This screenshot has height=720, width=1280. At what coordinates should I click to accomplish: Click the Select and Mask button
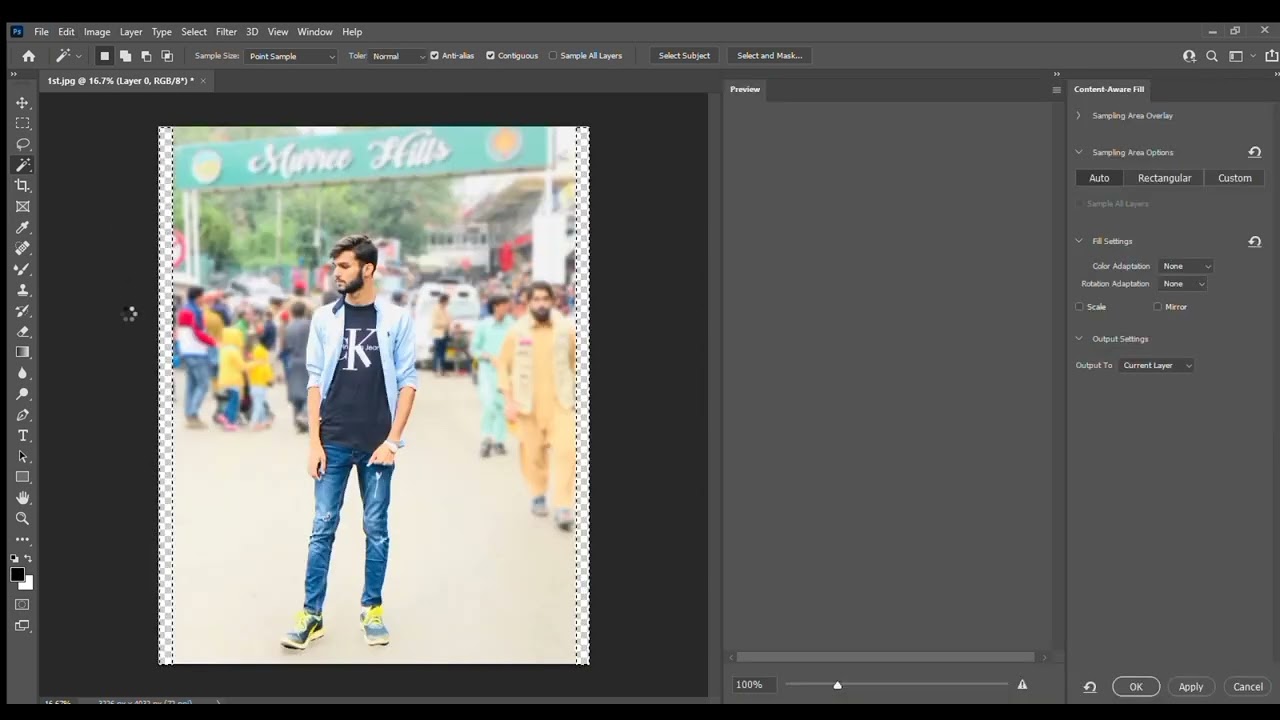tap(770, 56)
